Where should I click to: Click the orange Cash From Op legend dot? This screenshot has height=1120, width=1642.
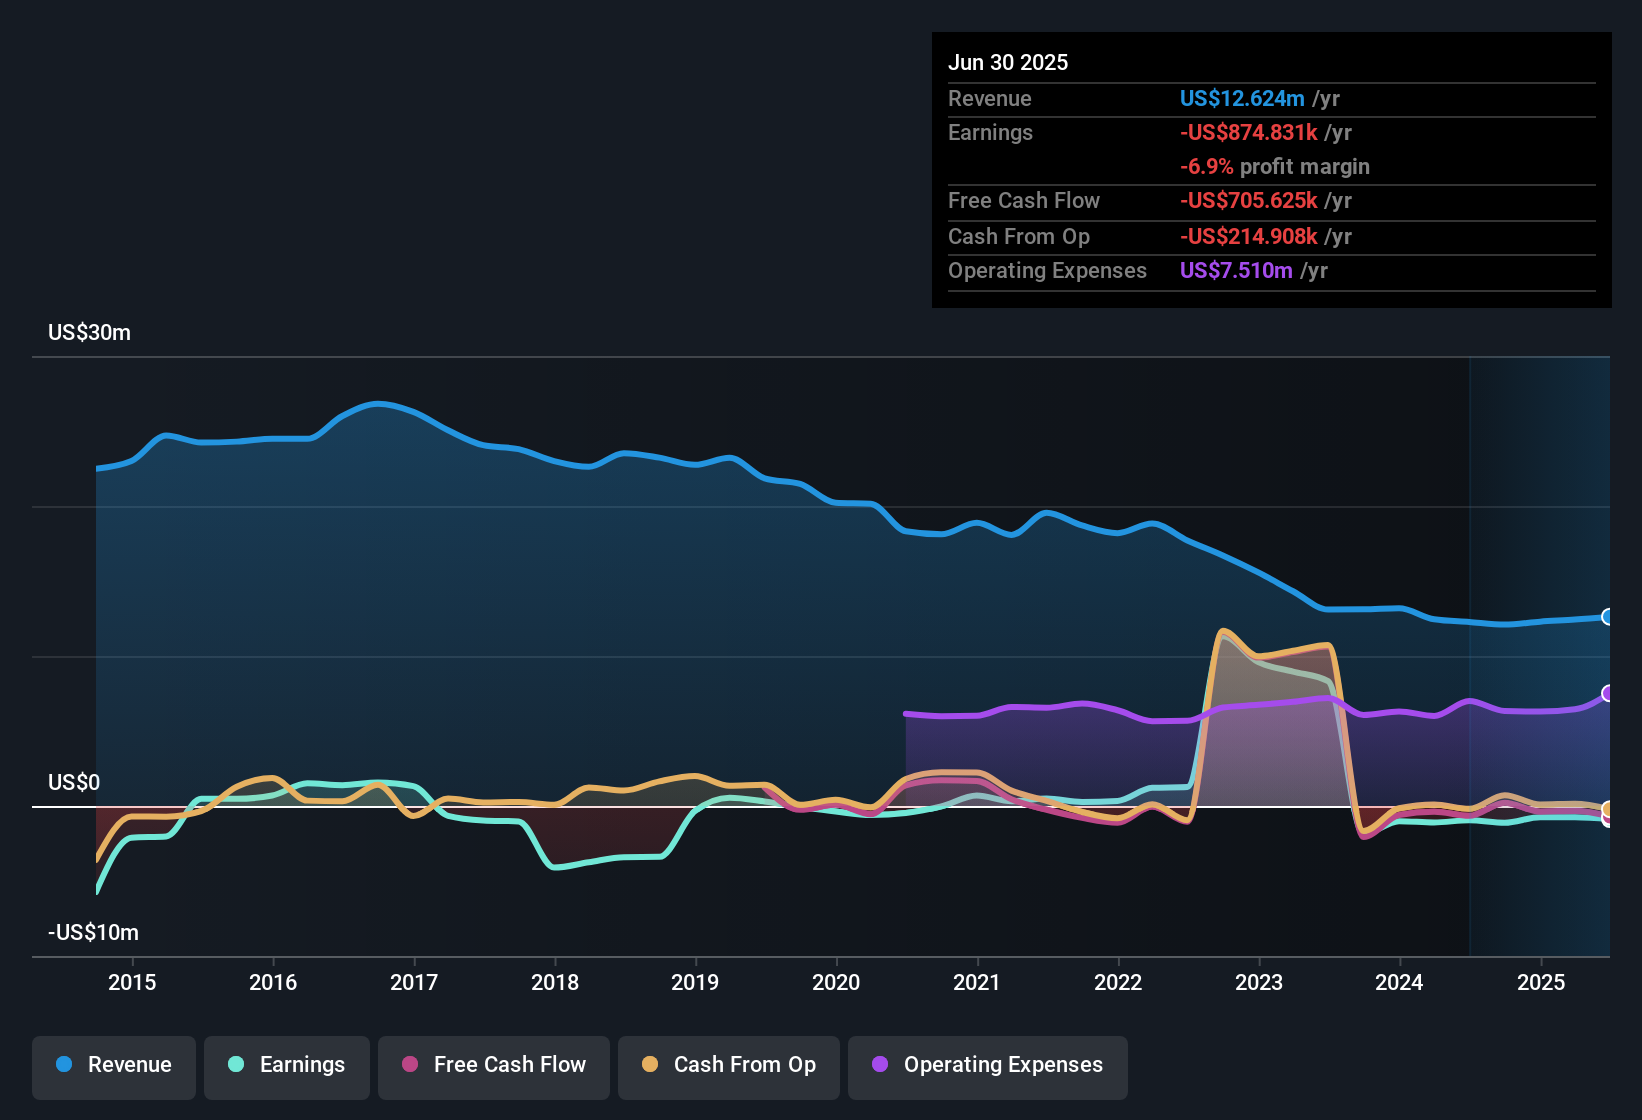tap(650, 1065)
